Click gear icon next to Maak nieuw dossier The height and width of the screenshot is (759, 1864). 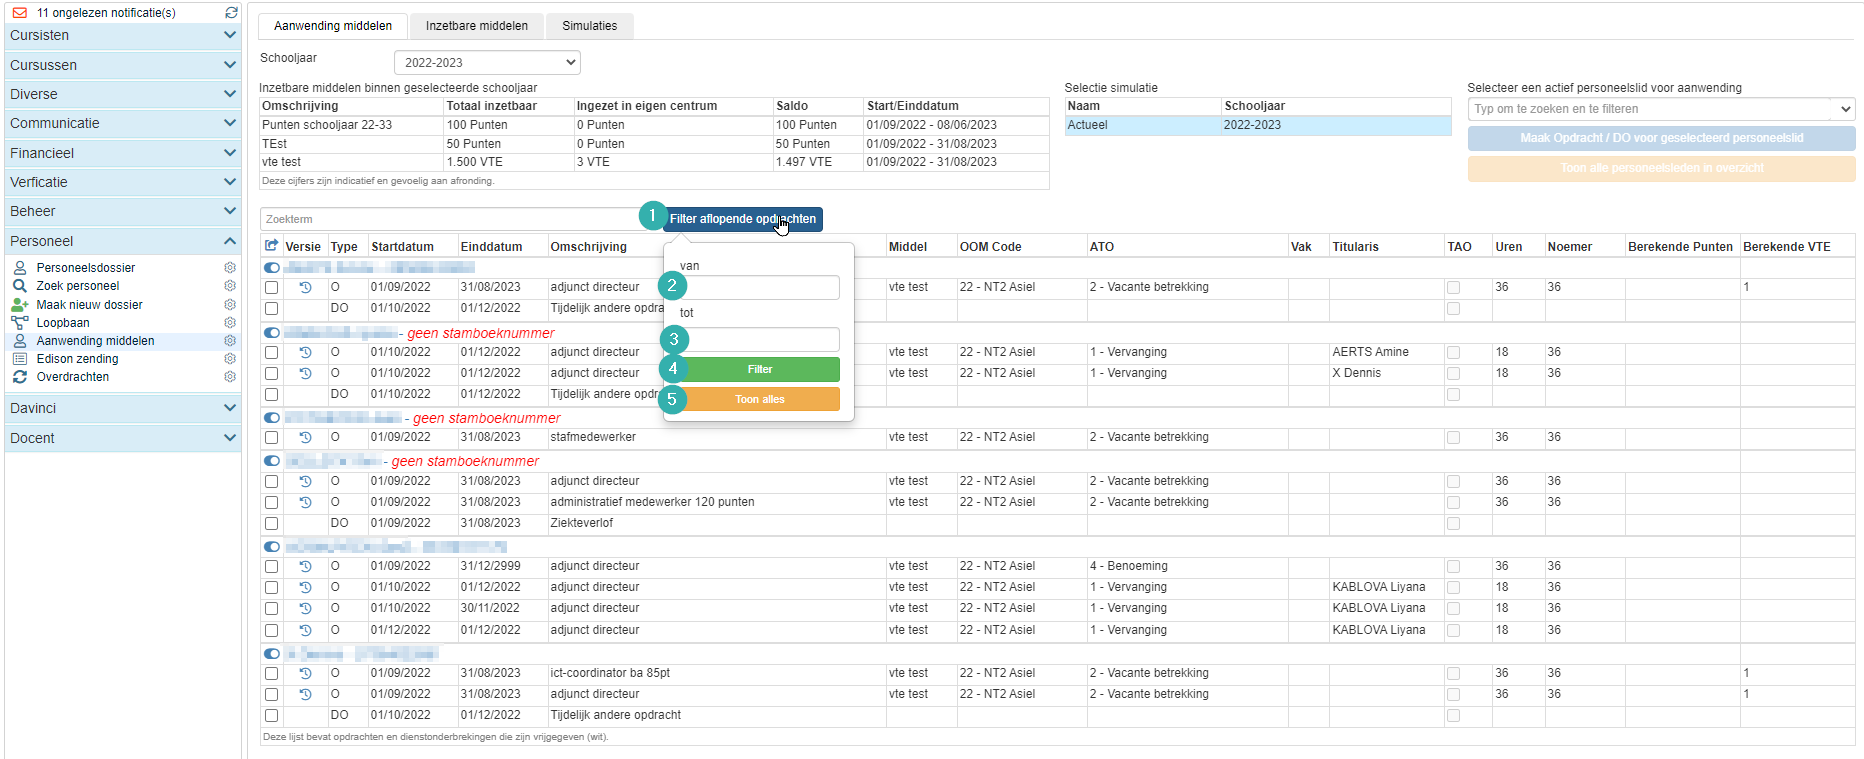[x=230, y=305]
